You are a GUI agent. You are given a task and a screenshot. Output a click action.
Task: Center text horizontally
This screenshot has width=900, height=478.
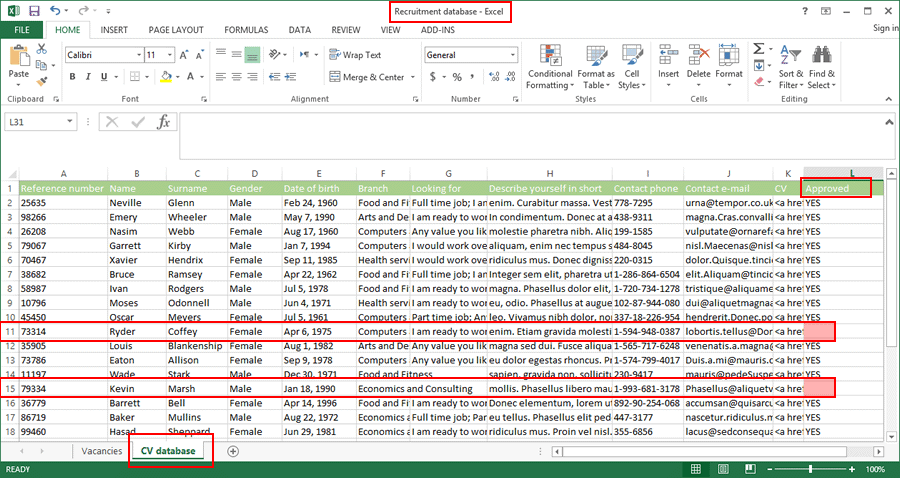coord(236,77)
